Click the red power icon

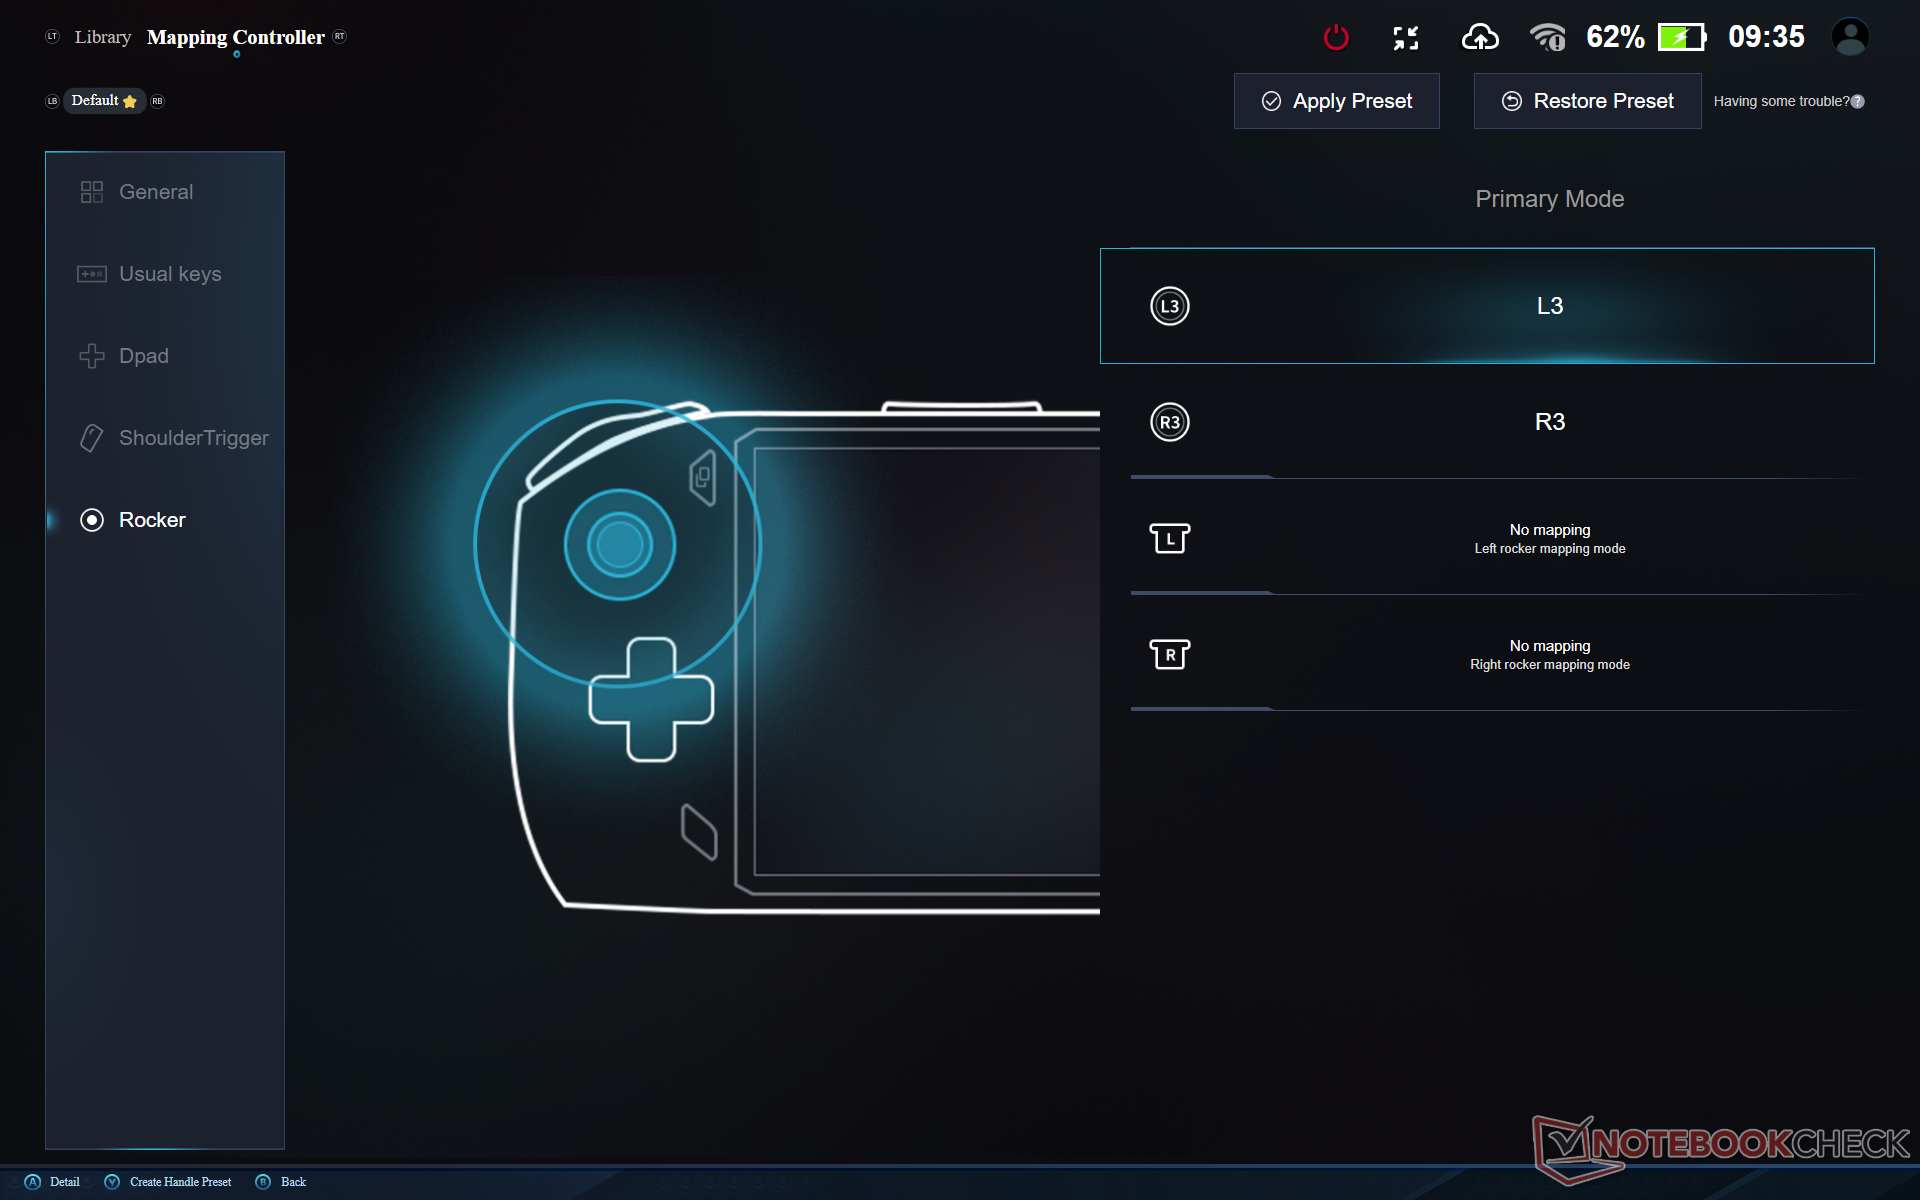pos(1336,38)
